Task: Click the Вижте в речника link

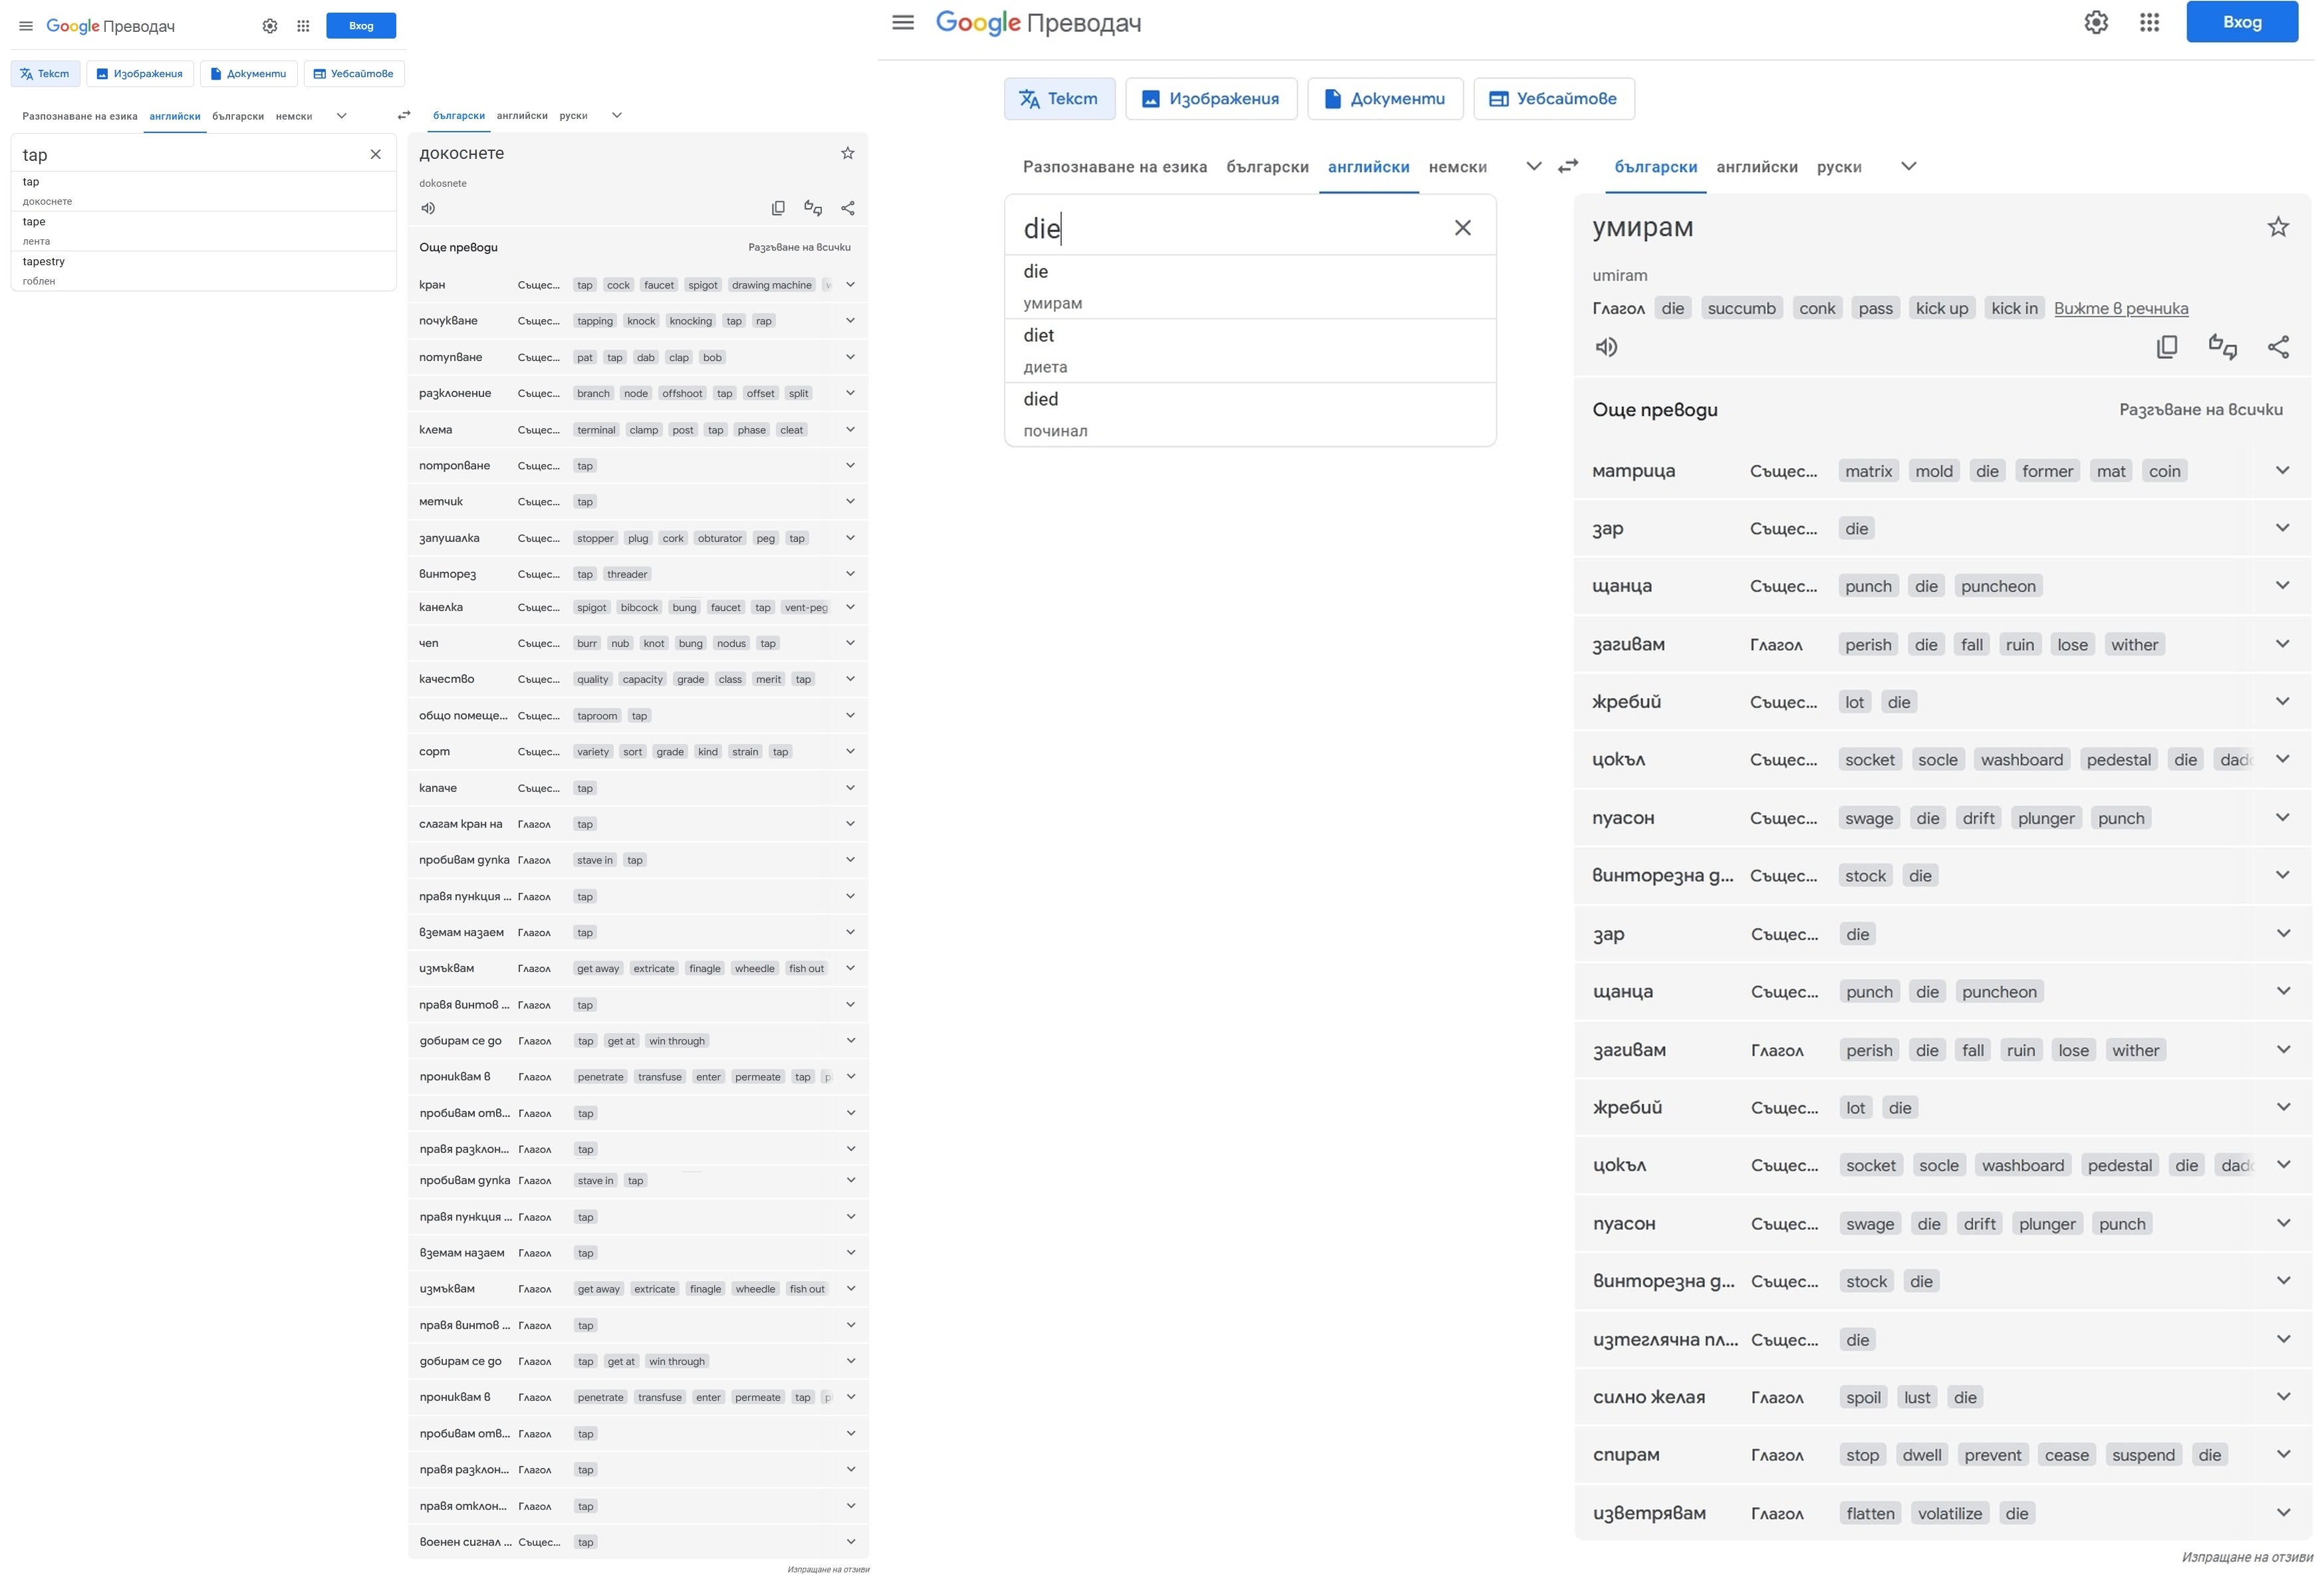Action: pyautogui.click(x=2120, y=308)
